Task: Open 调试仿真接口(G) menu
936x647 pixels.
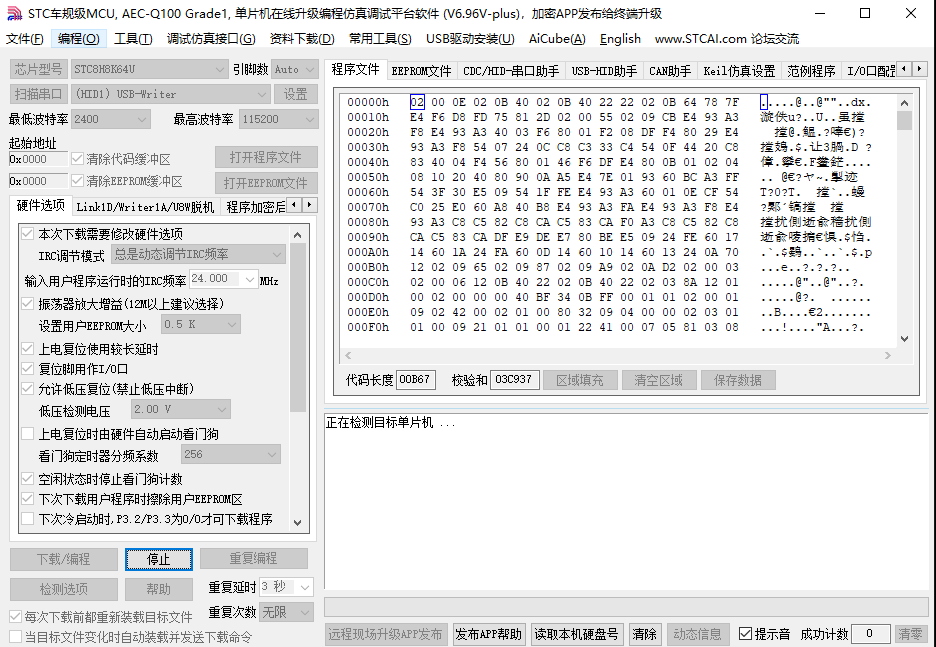Action: [x=211, y=39]
